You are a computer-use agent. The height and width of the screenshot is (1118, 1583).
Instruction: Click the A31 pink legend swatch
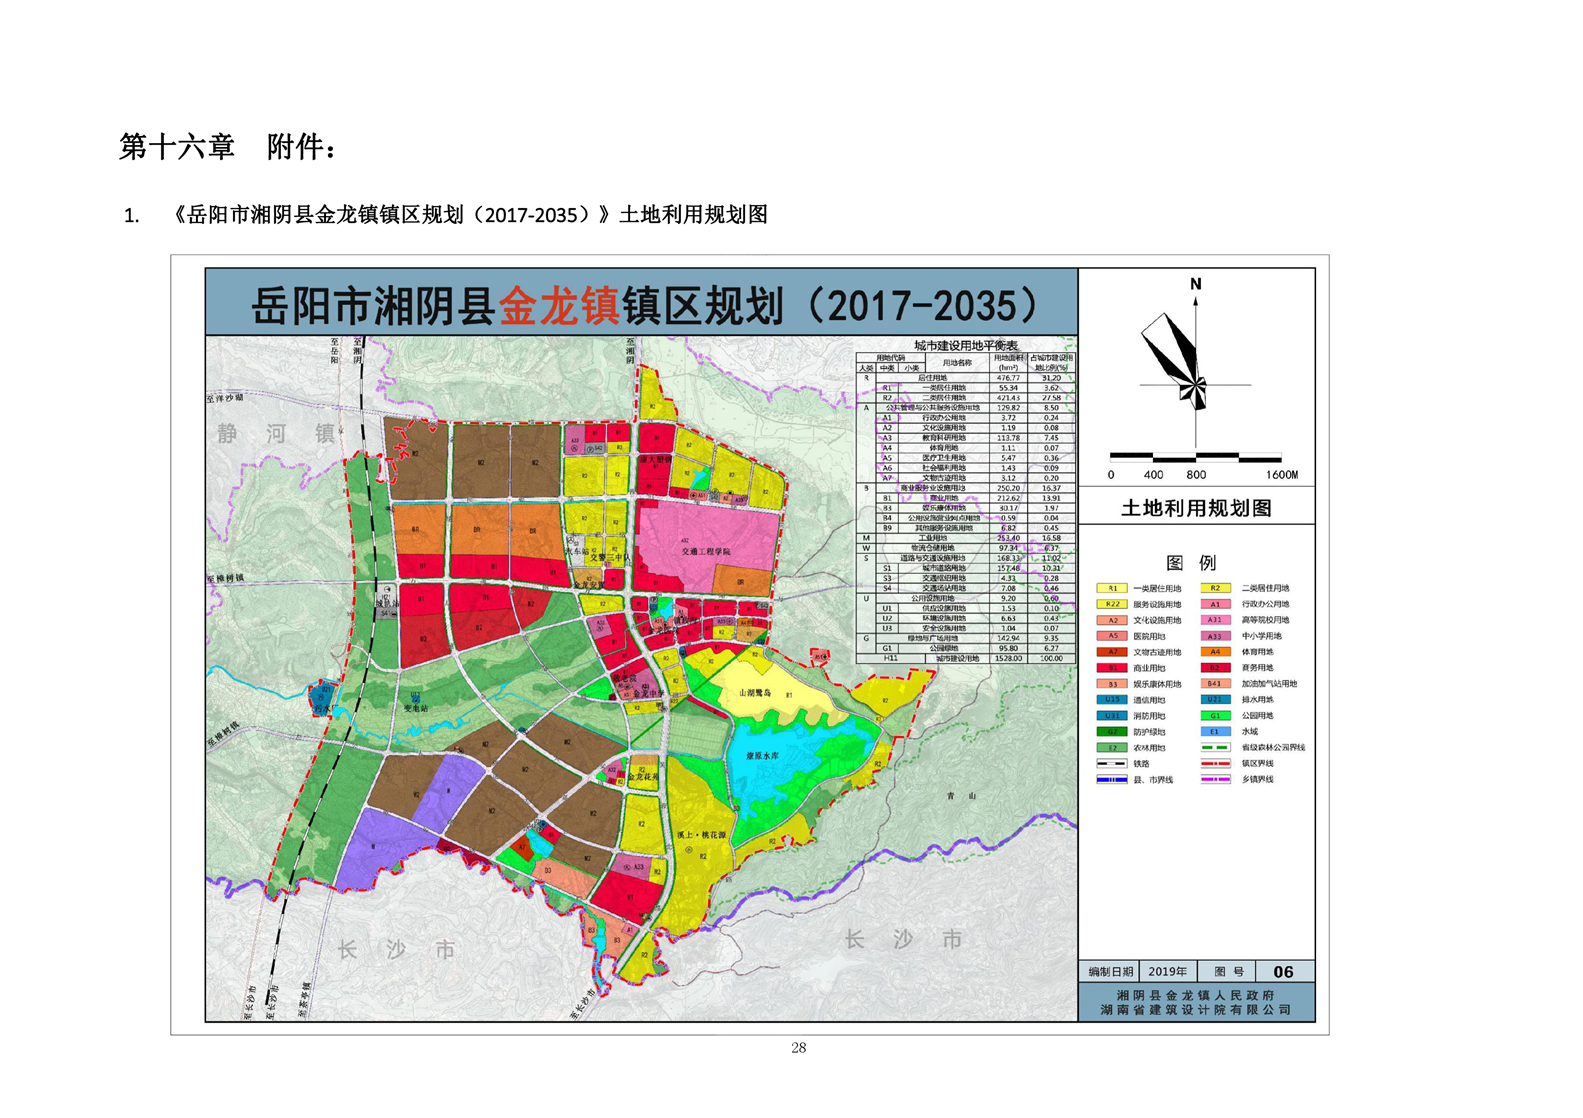click(1214, 620)
